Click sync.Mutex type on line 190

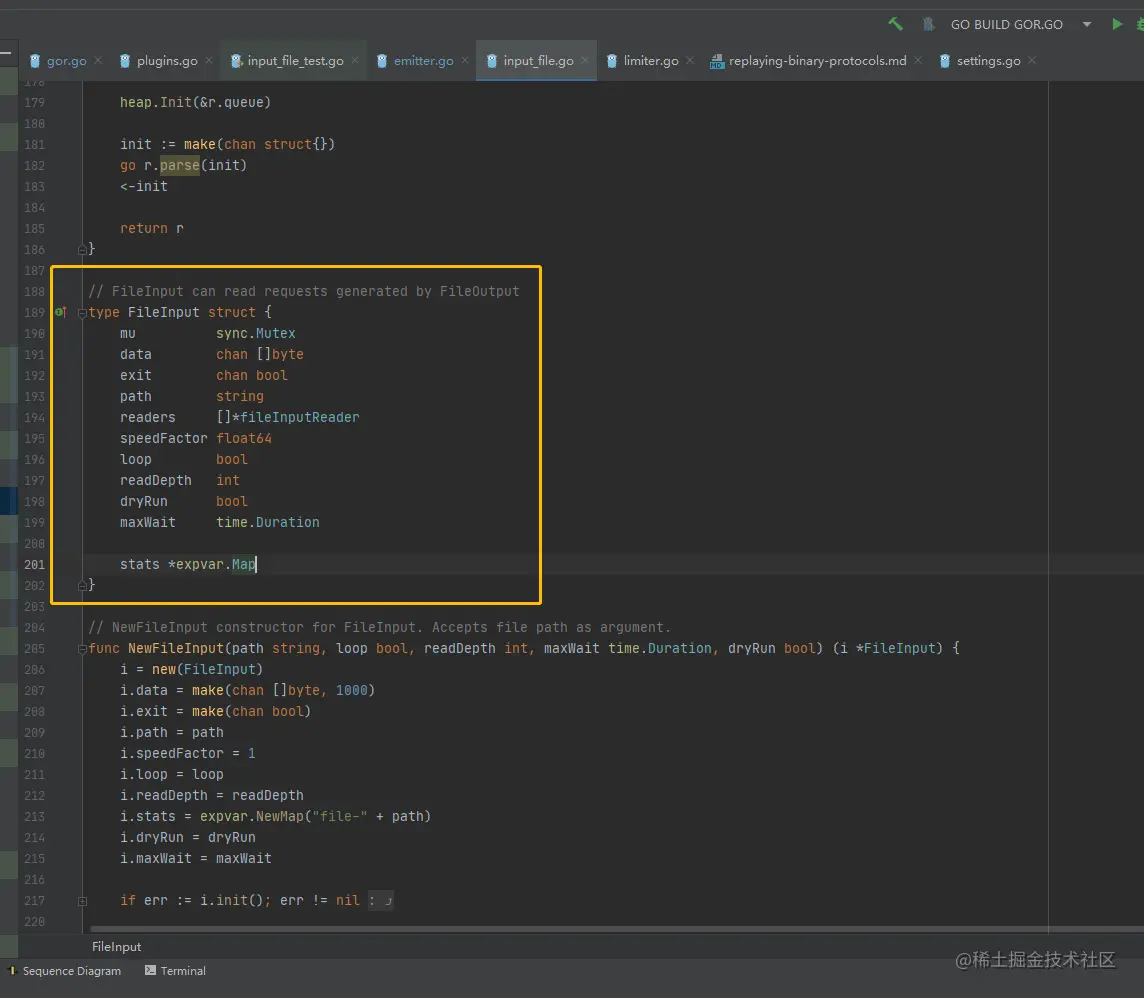(255, 333)
